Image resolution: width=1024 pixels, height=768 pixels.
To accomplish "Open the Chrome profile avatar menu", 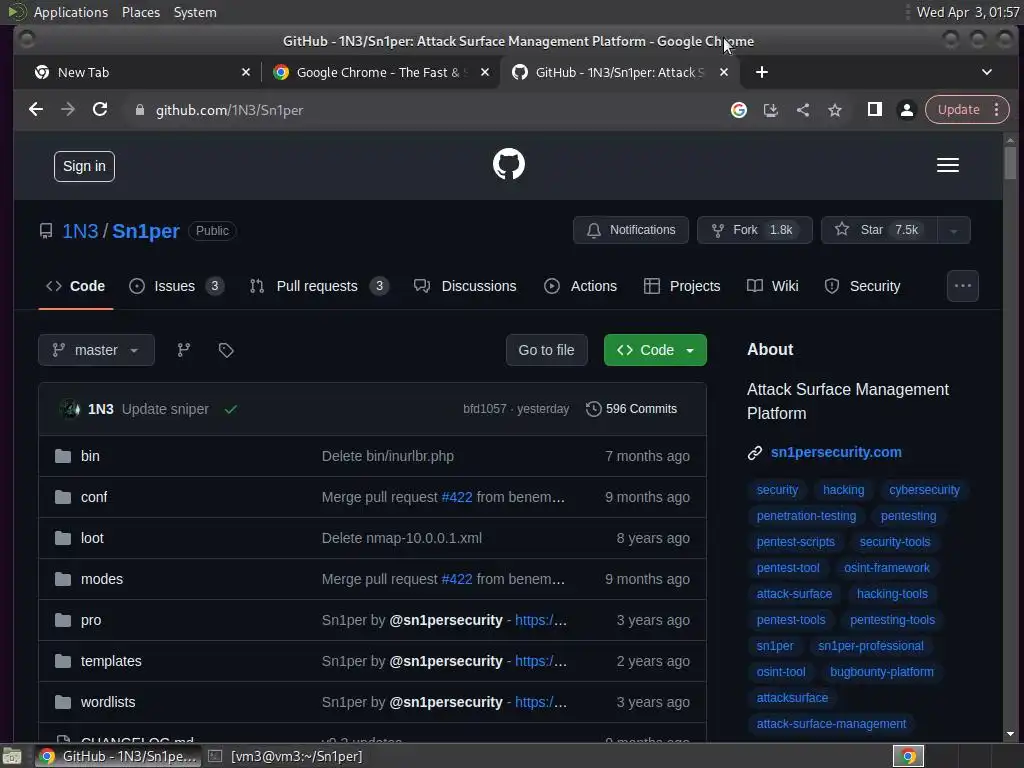I will click(906, 110).
